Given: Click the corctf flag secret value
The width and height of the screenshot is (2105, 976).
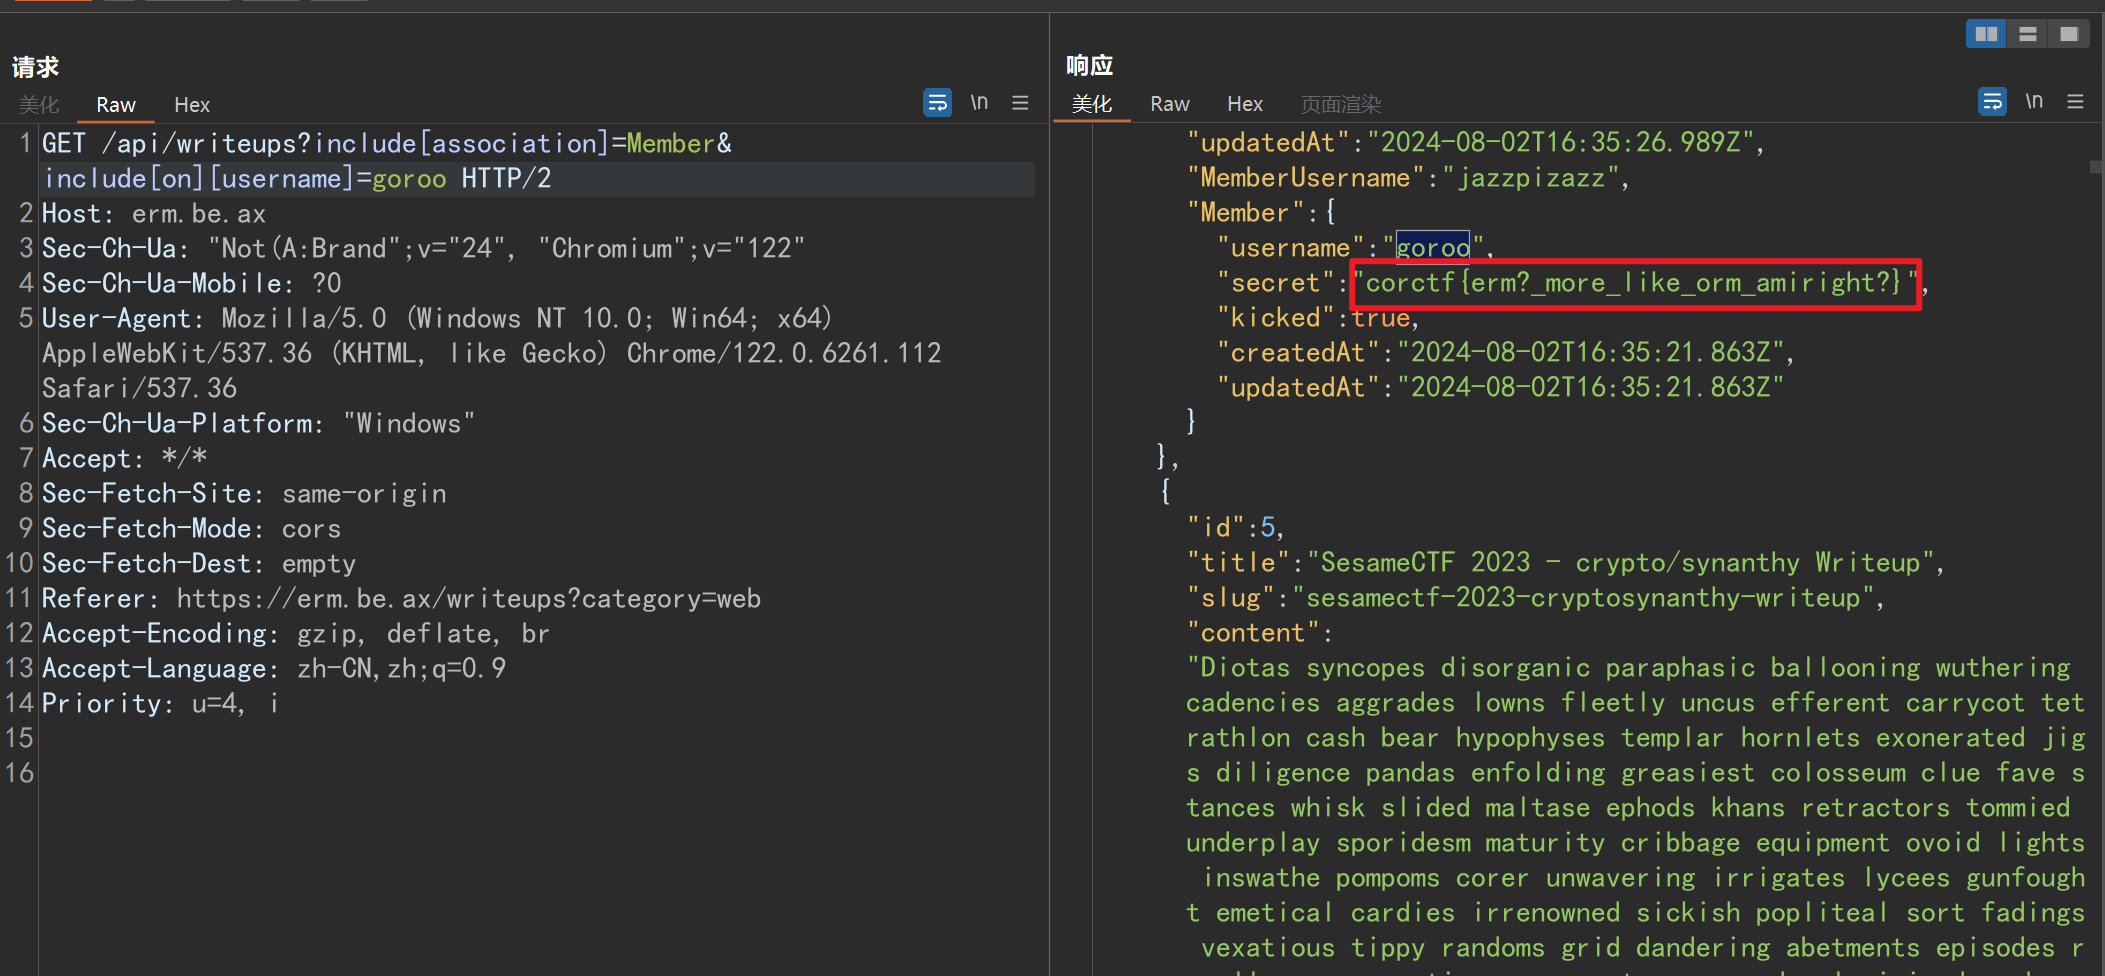Looking at the screenshot, I should (x=1634, y=283).
